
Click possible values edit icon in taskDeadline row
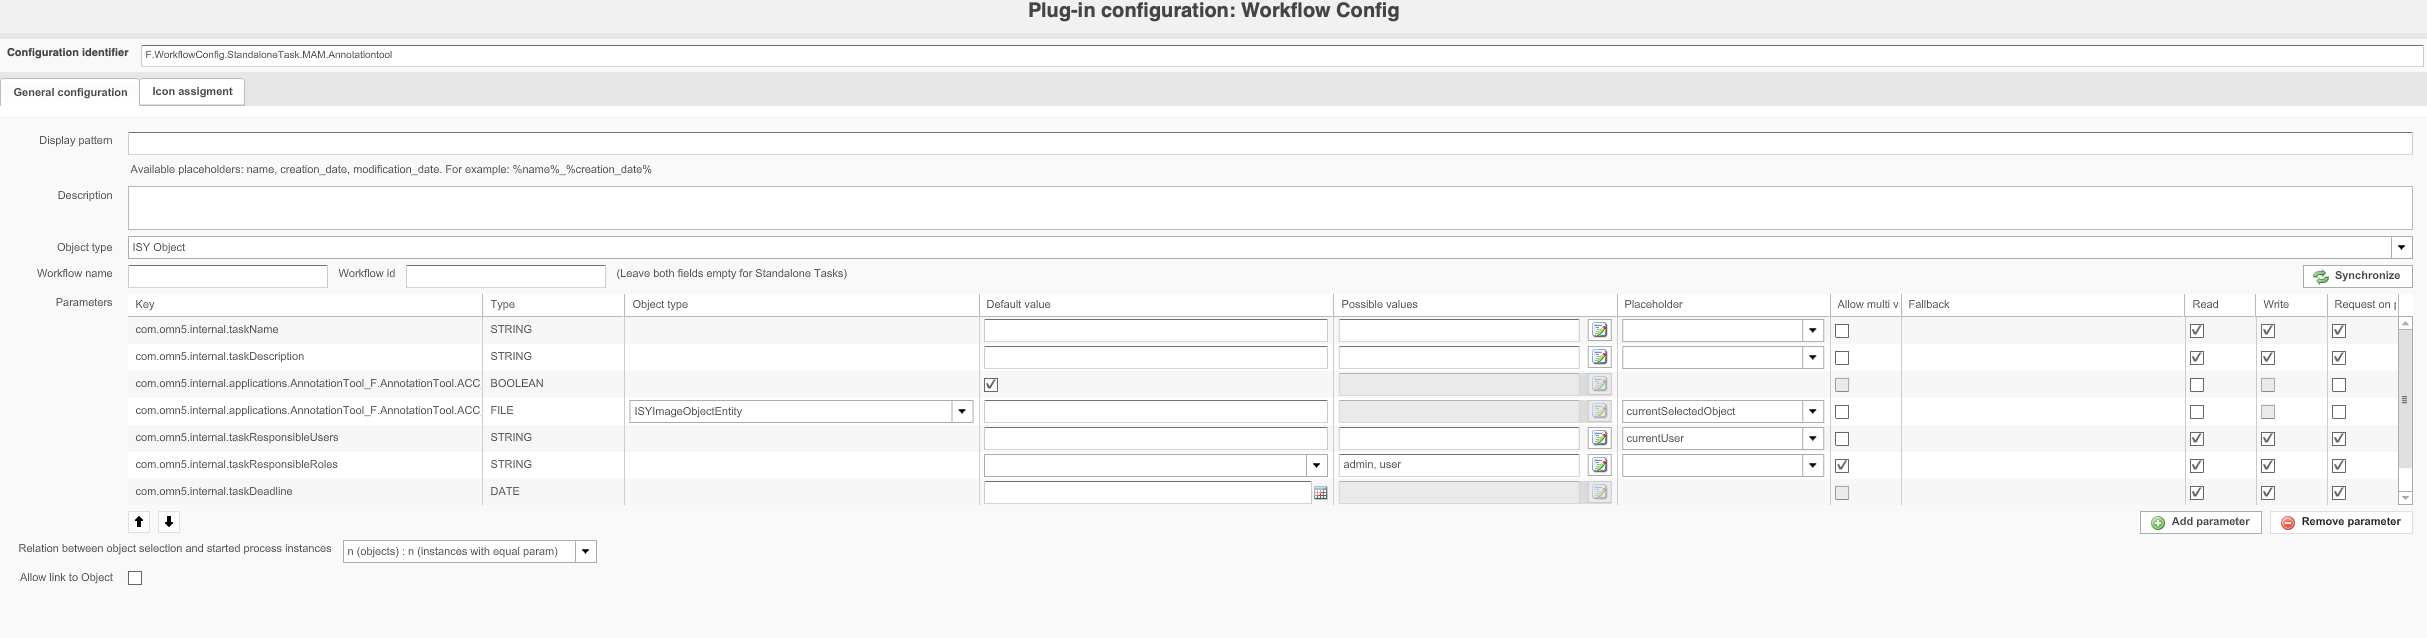(1599, 492)
